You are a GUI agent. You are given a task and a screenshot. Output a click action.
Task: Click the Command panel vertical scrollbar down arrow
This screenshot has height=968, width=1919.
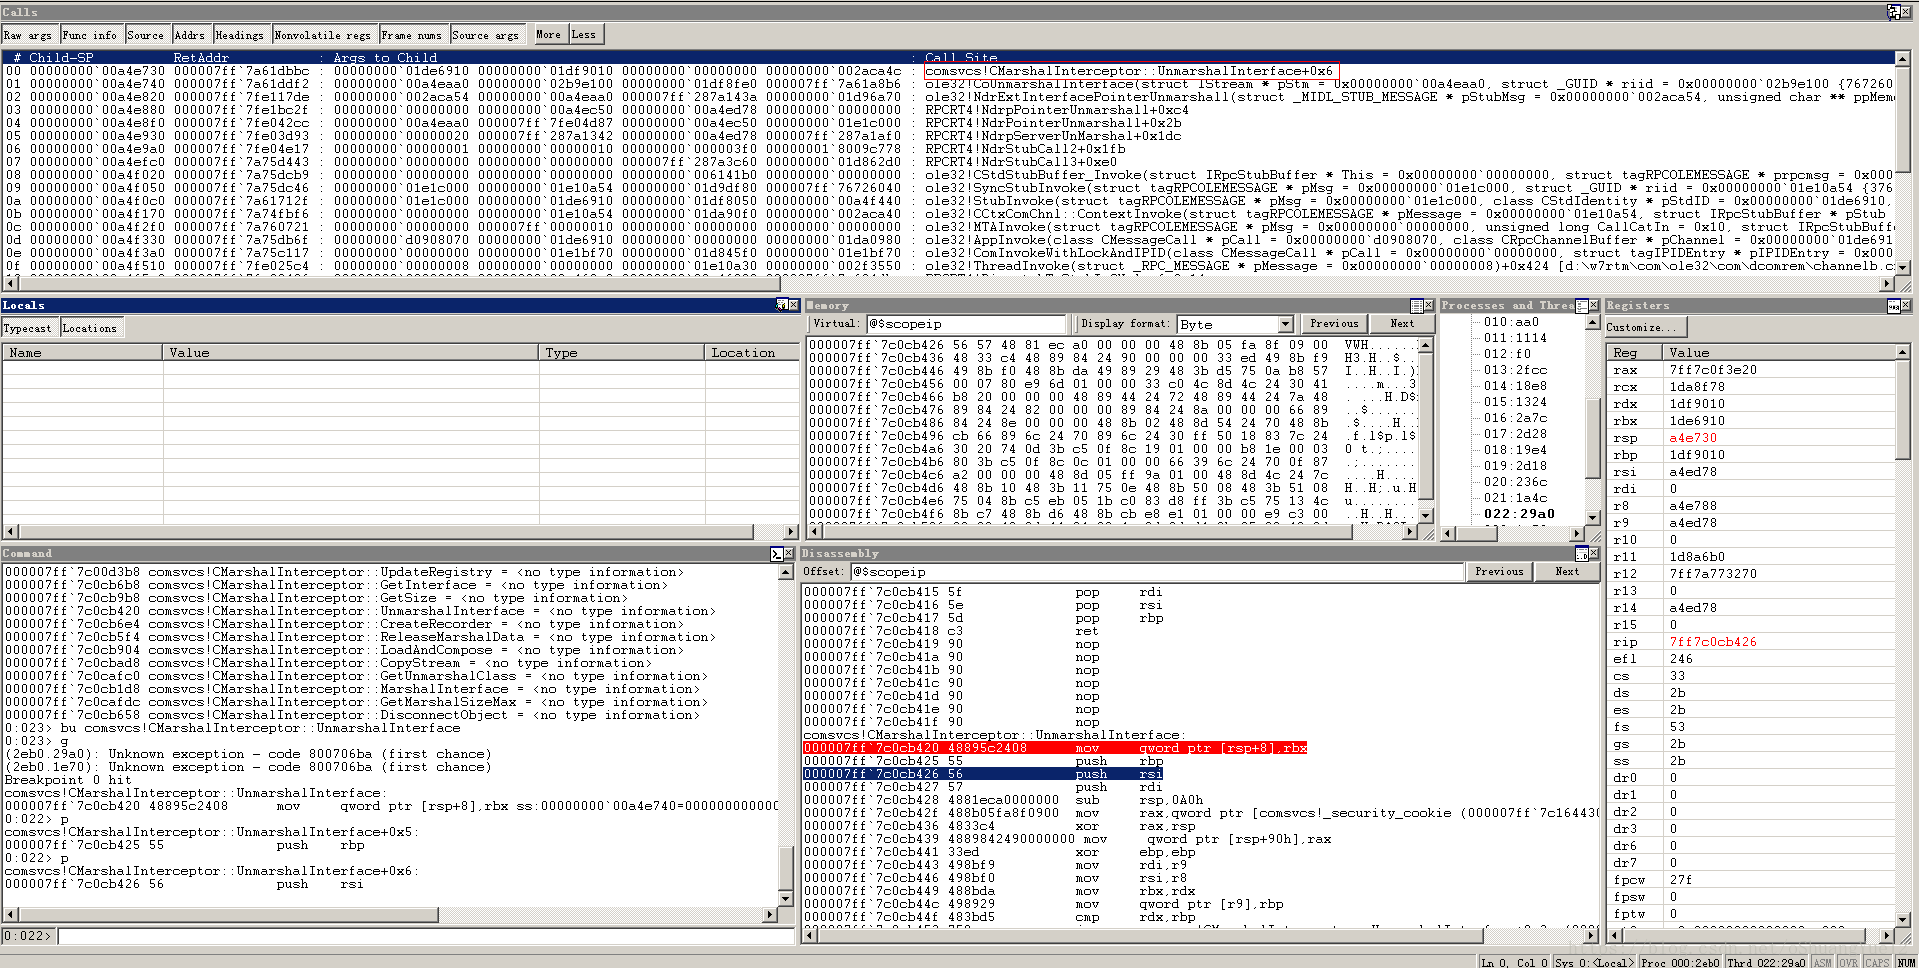(785, 899)
